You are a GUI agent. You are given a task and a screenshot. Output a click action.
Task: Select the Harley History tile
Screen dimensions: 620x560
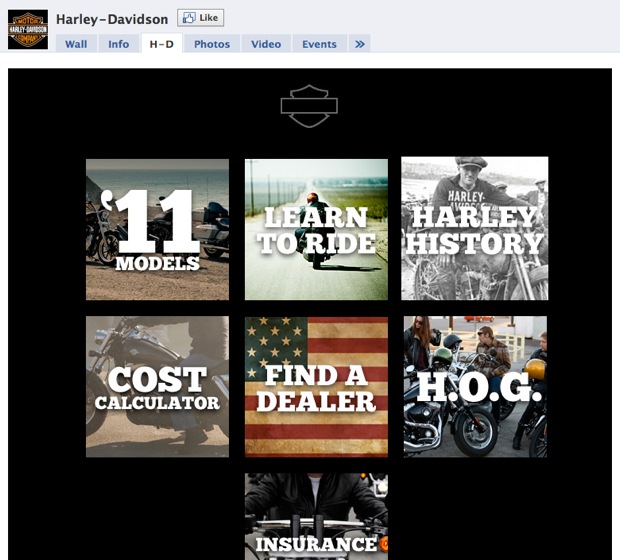coord(475,228)
